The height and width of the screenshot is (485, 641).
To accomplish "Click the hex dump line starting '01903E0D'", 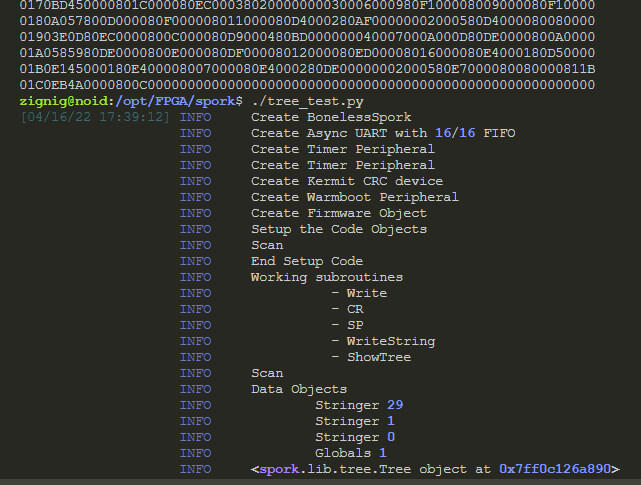I will [307, 37].
